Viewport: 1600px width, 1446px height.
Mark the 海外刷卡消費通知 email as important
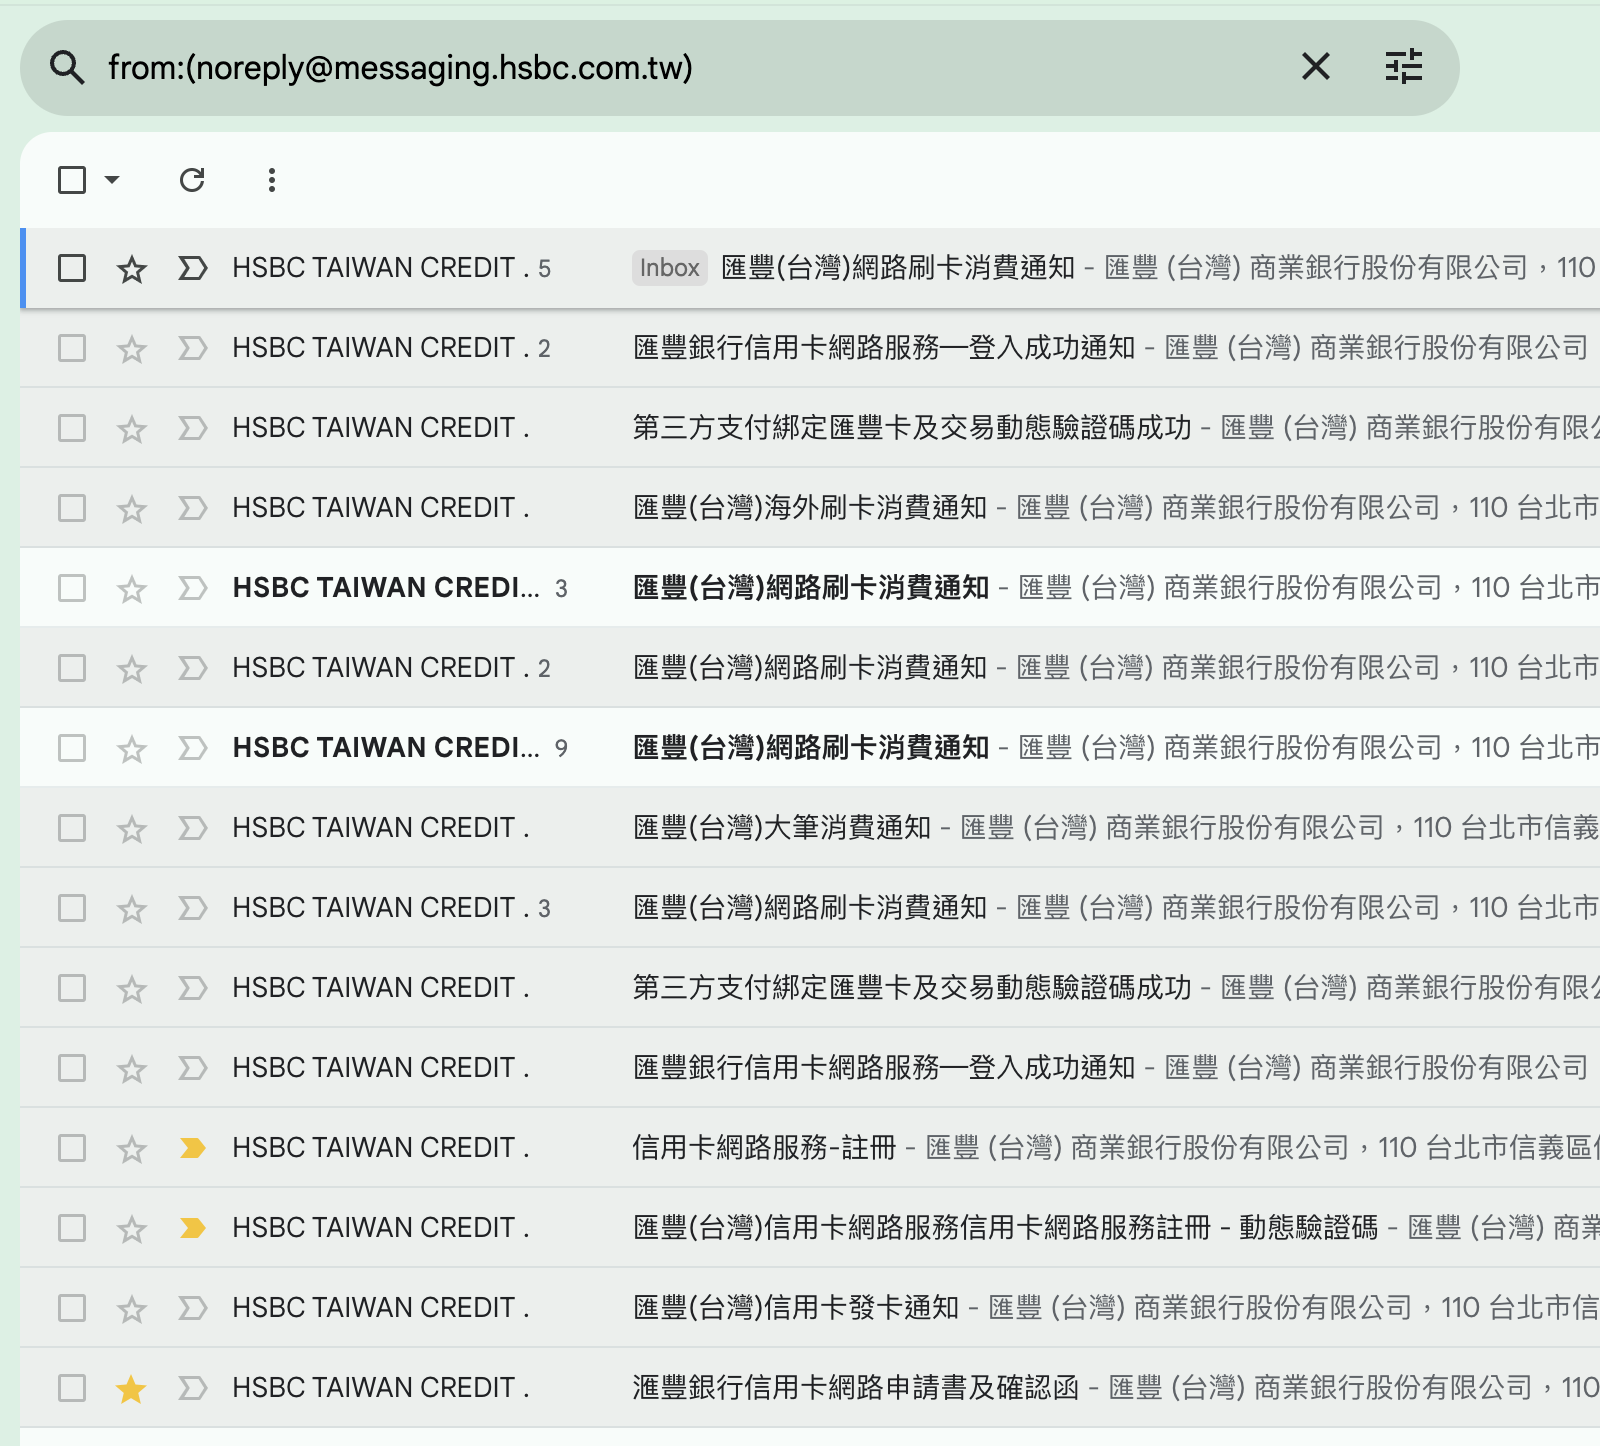192,508
